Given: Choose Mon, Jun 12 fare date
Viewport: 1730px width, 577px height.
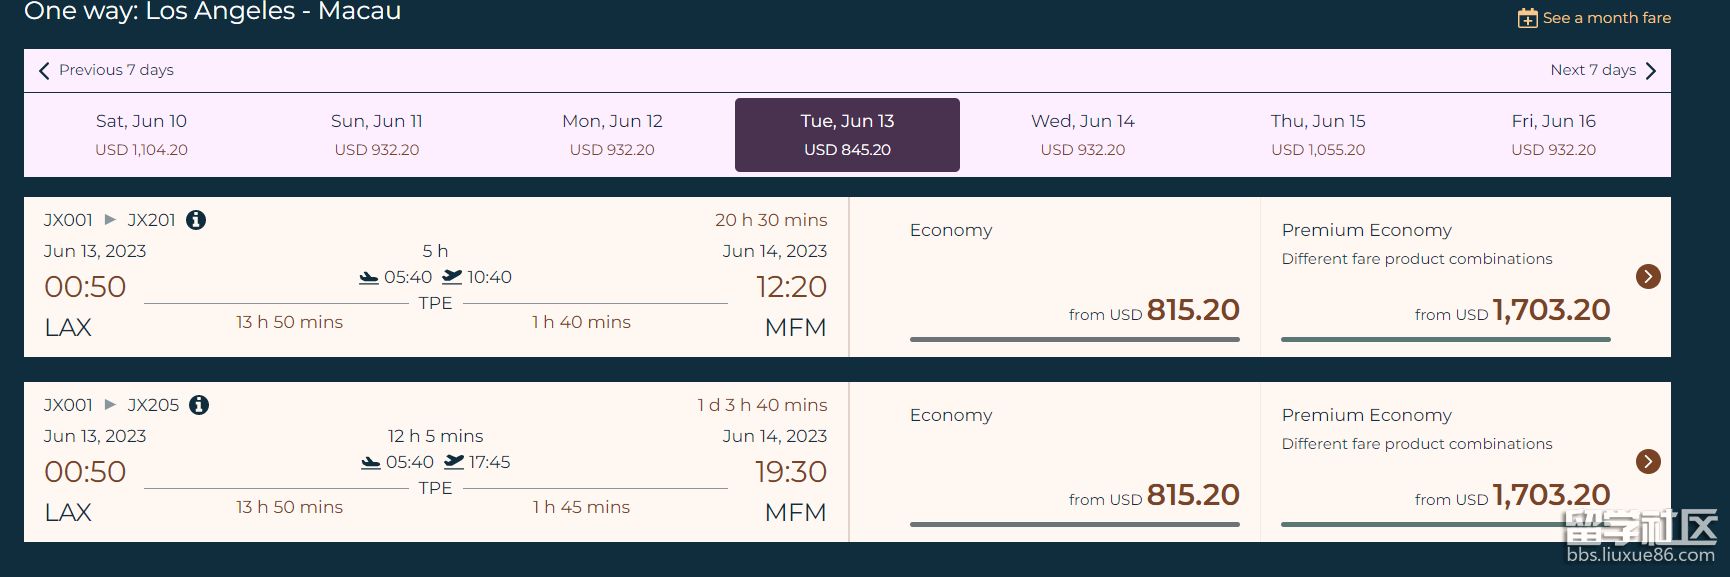Looking at the screenshot, I should click(x=612, y=135).
